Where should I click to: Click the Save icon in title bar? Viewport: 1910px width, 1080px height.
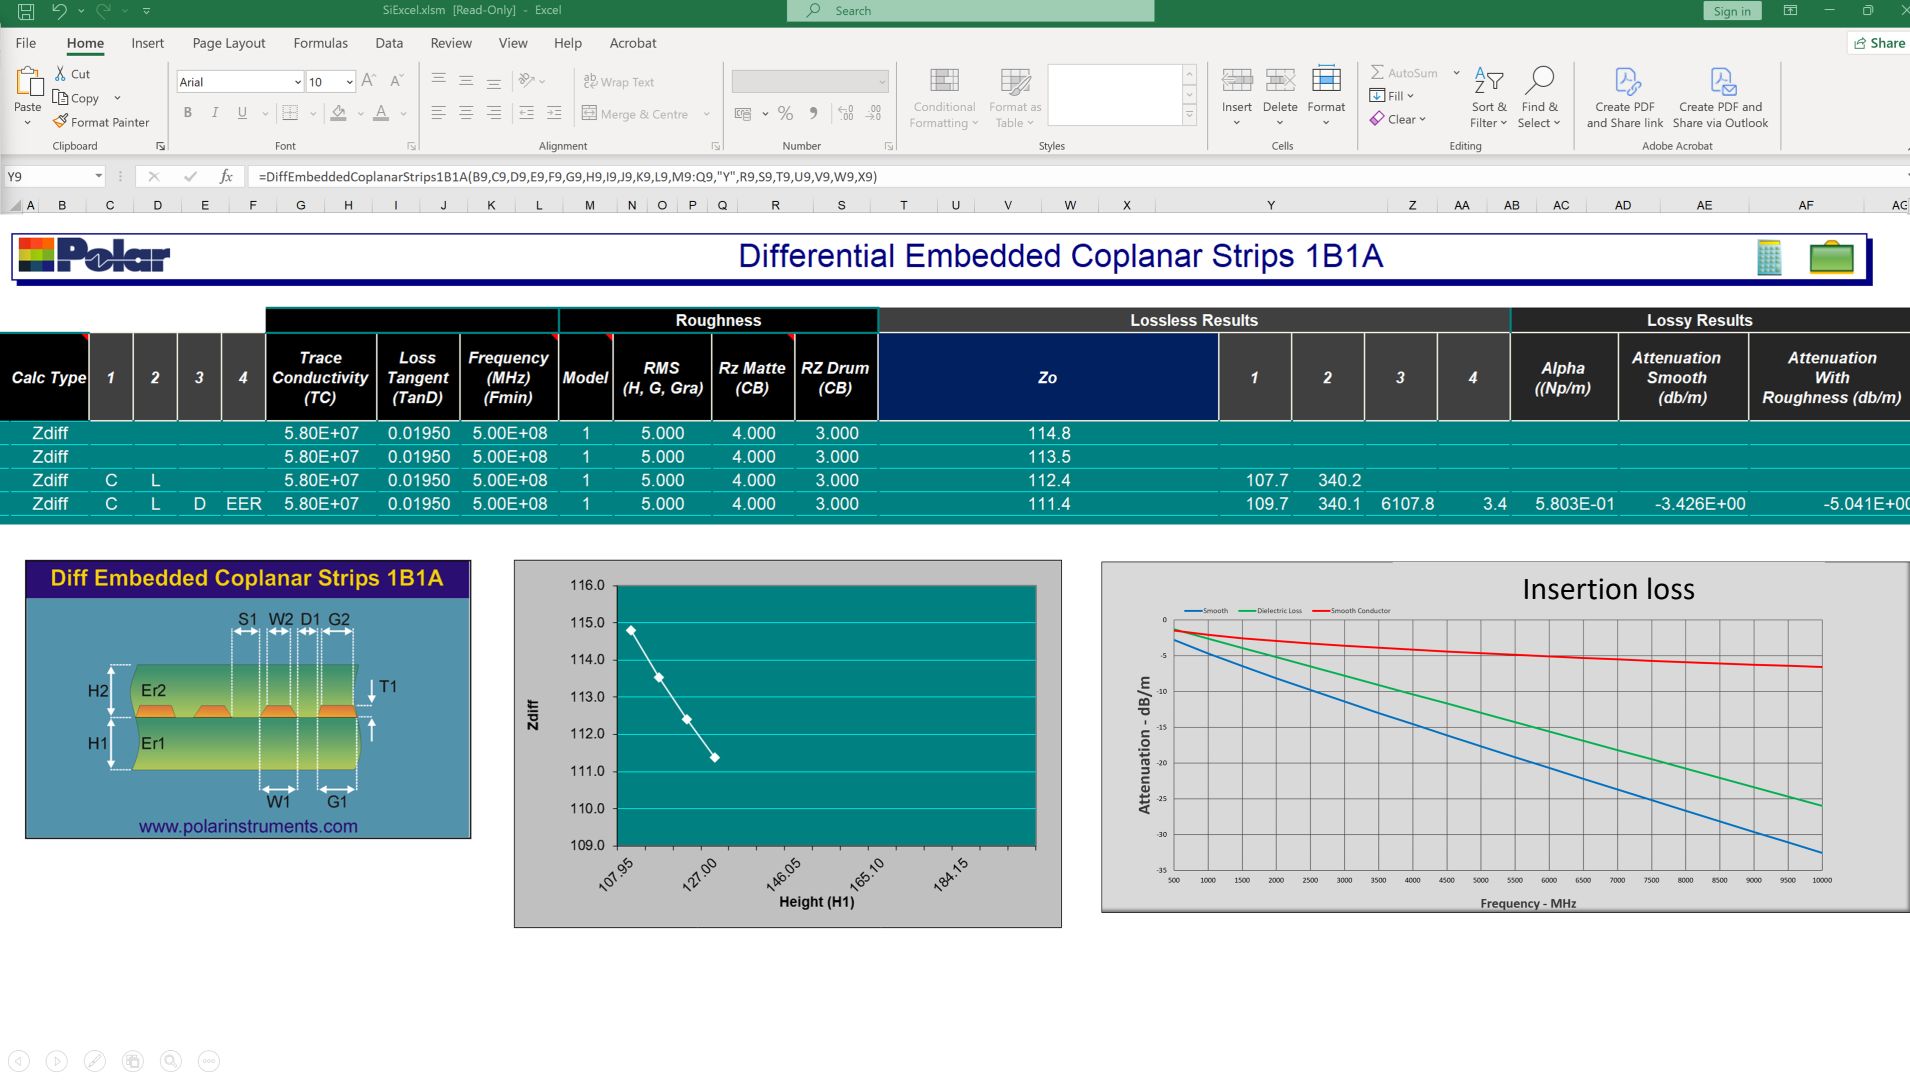tap(26, 11)
